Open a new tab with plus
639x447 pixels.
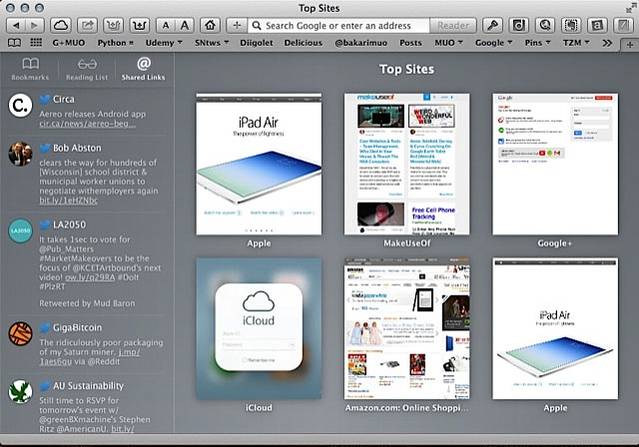coord(630,44)
